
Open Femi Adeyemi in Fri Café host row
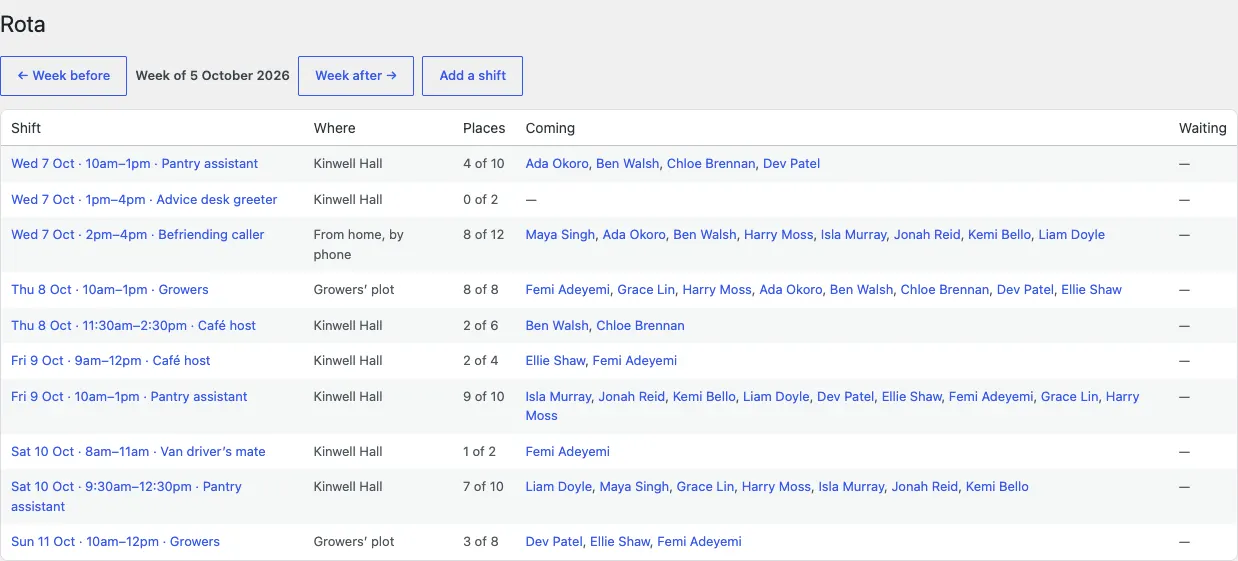[635, 361]
